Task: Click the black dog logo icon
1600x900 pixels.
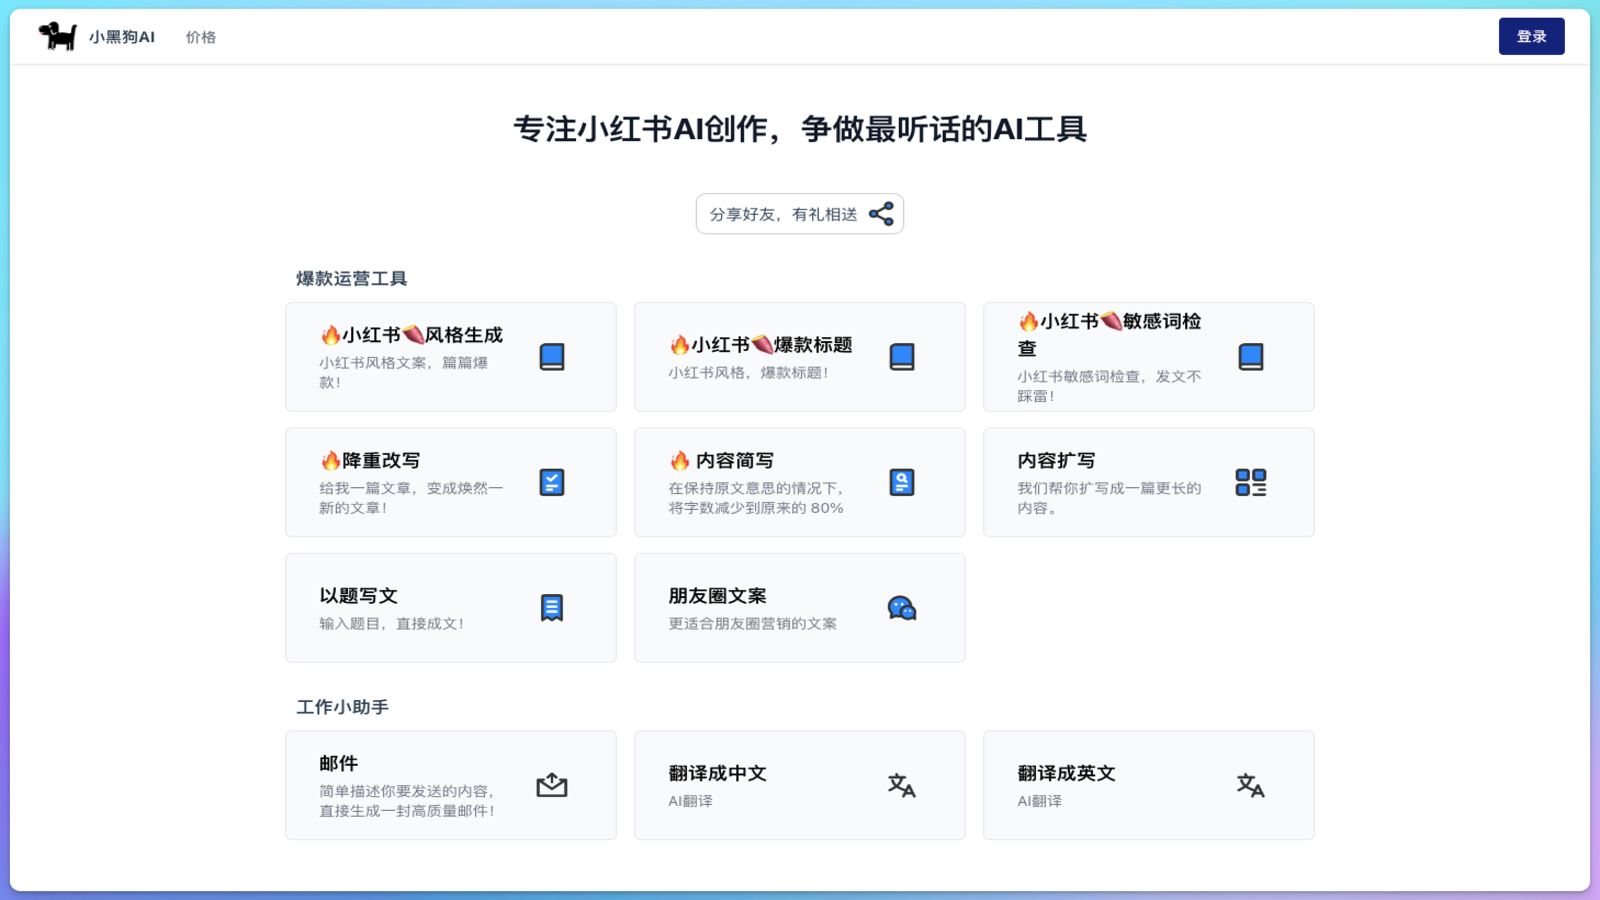Action: pyautogui.click(x=58, y=36)
